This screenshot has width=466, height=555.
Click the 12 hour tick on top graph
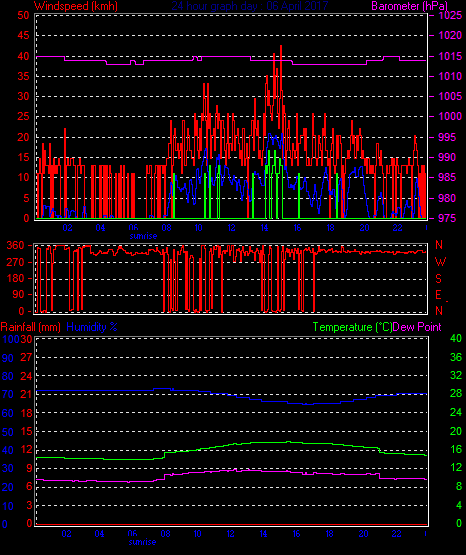[231, 228]
